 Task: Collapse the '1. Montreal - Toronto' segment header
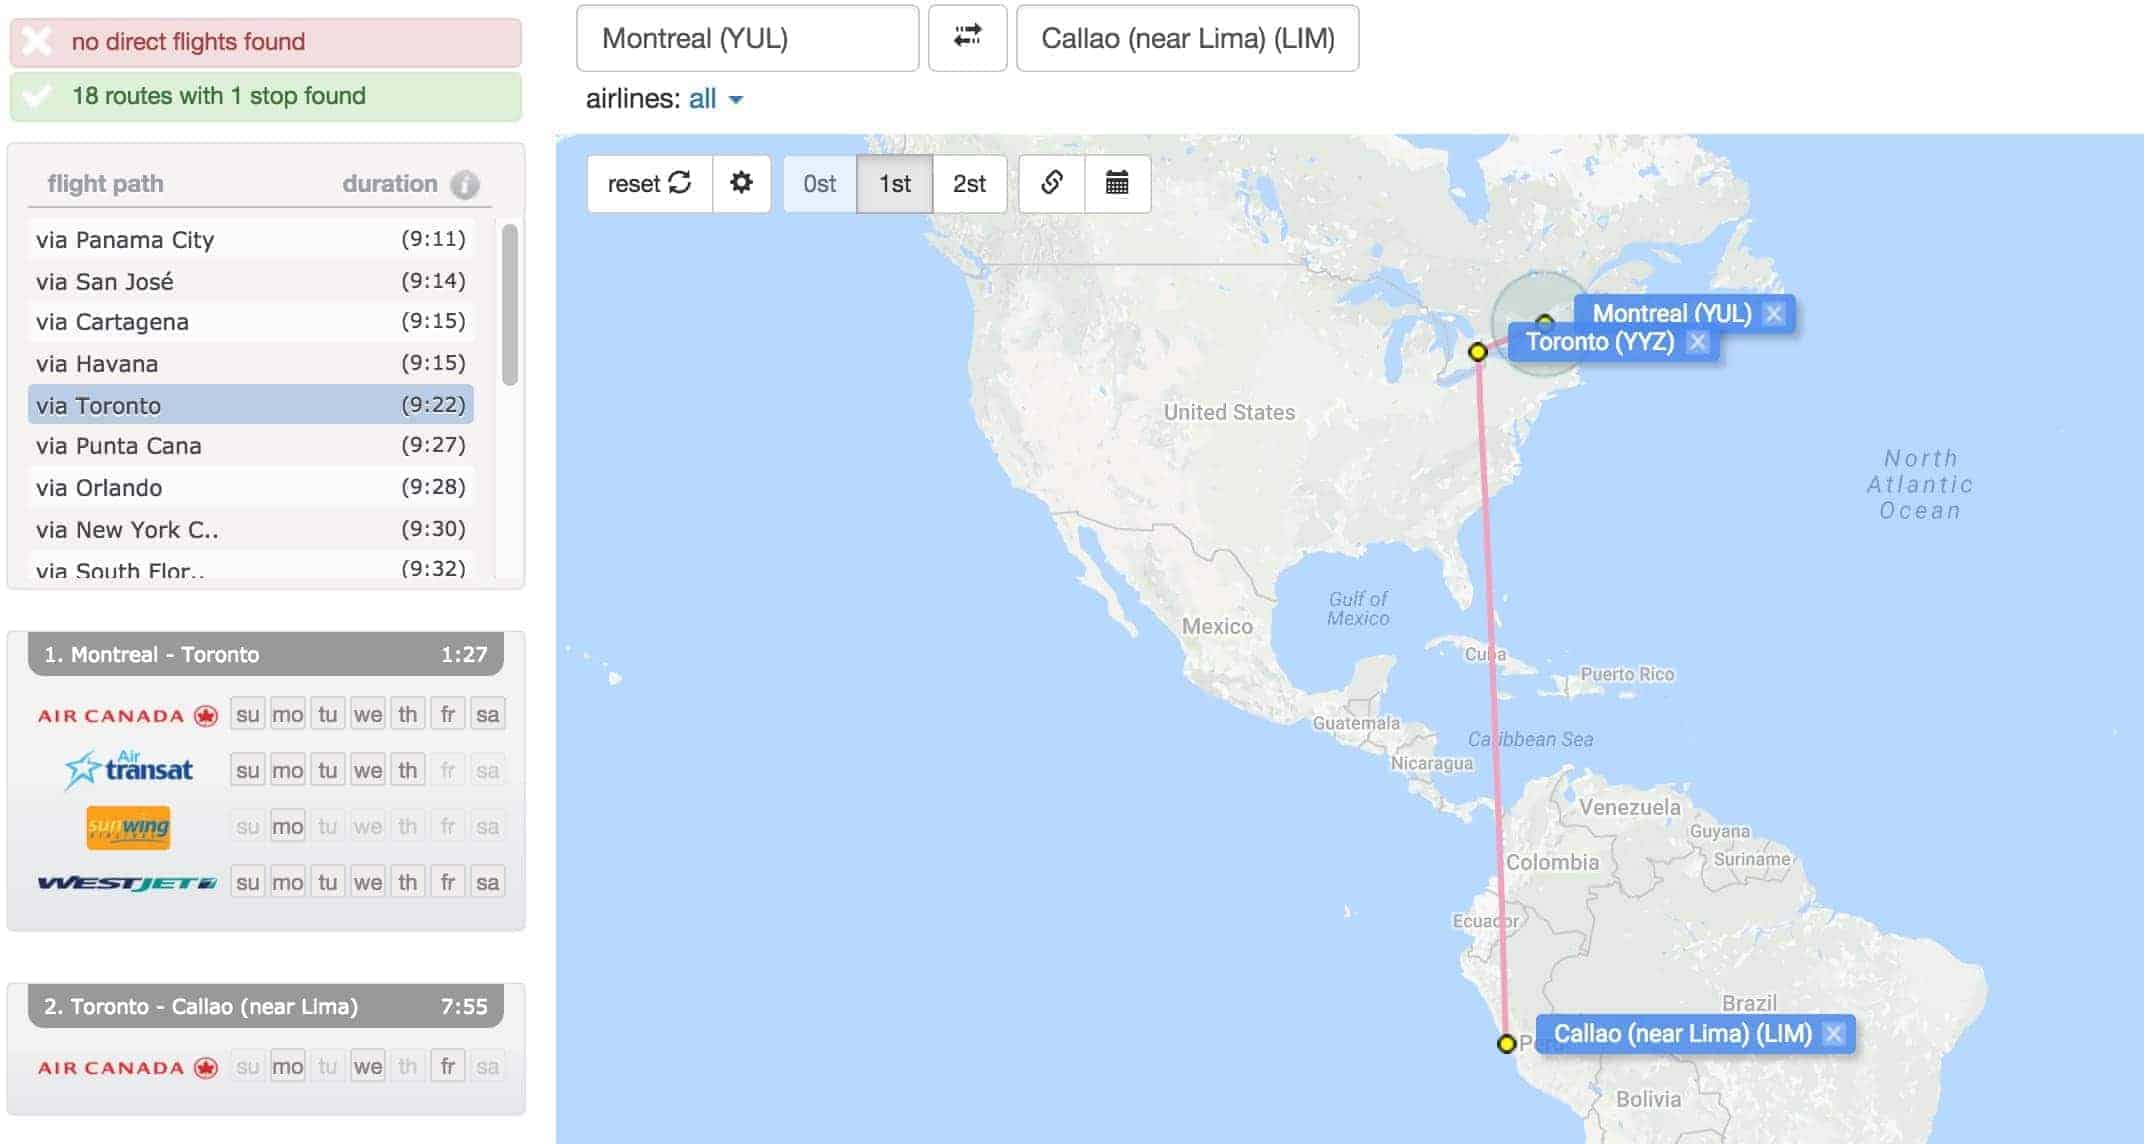tap(265, 655)
